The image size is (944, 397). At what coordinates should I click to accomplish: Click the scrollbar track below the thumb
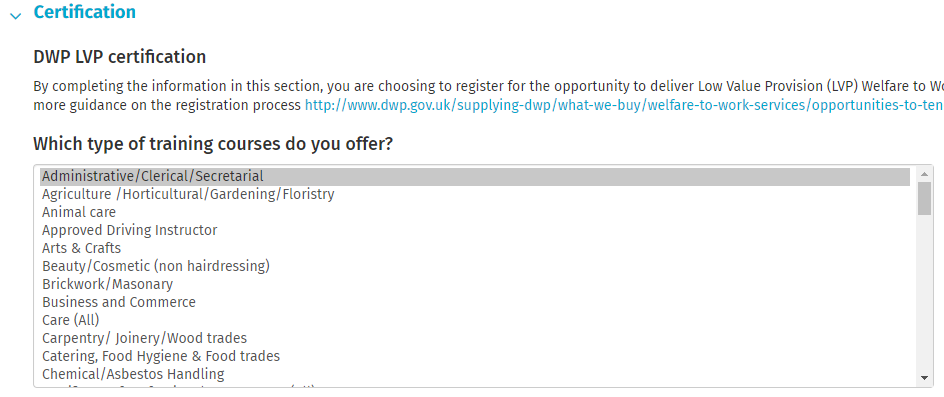[924, 293]
